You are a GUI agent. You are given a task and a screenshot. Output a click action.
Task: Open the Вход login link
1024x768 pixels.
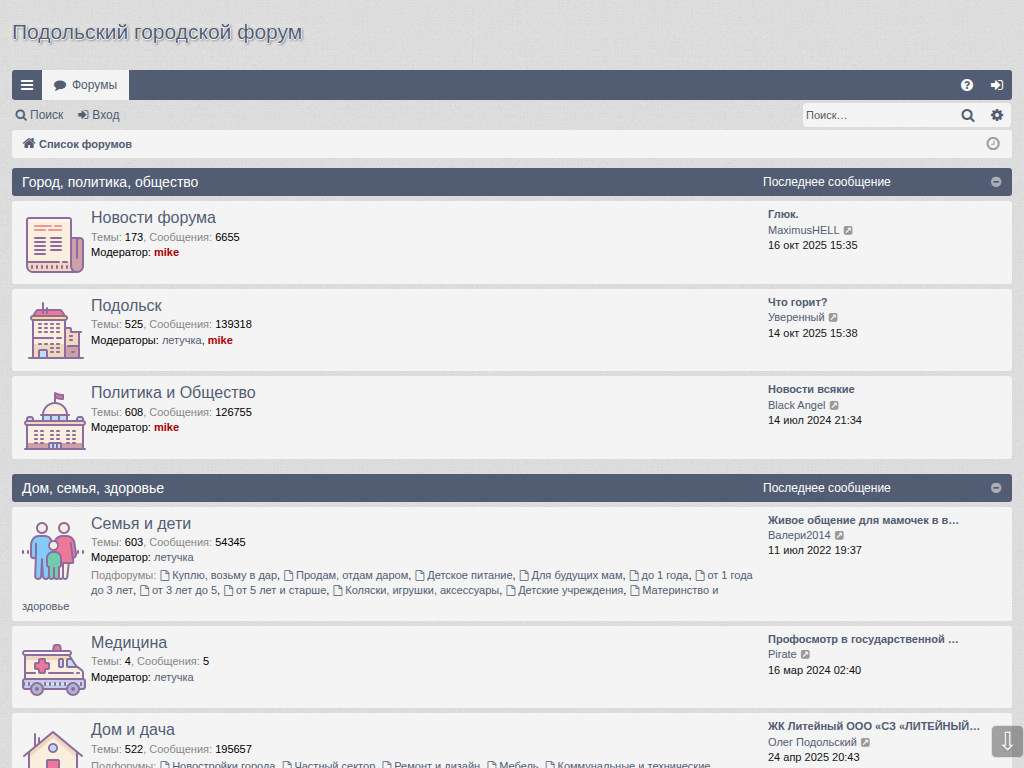pyautogui.click(x=99, y=115)
